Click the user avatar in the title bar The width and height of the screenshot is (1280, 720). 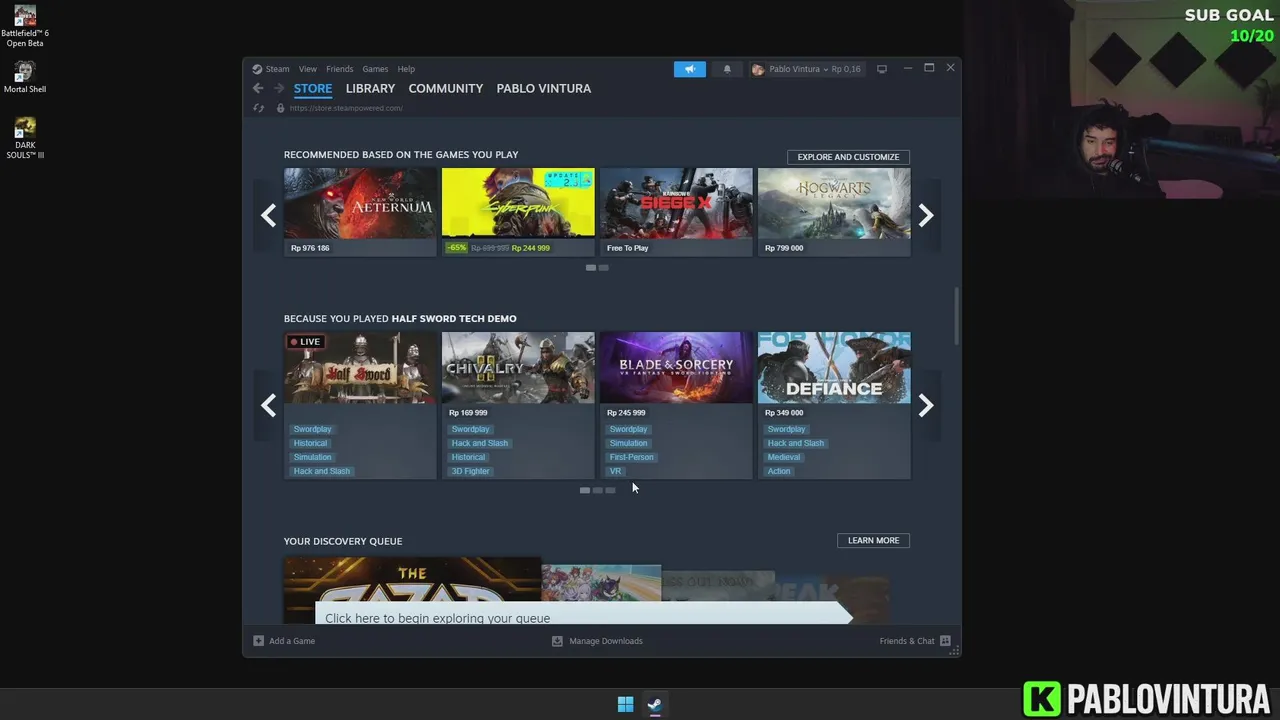[x=758, y=69]
